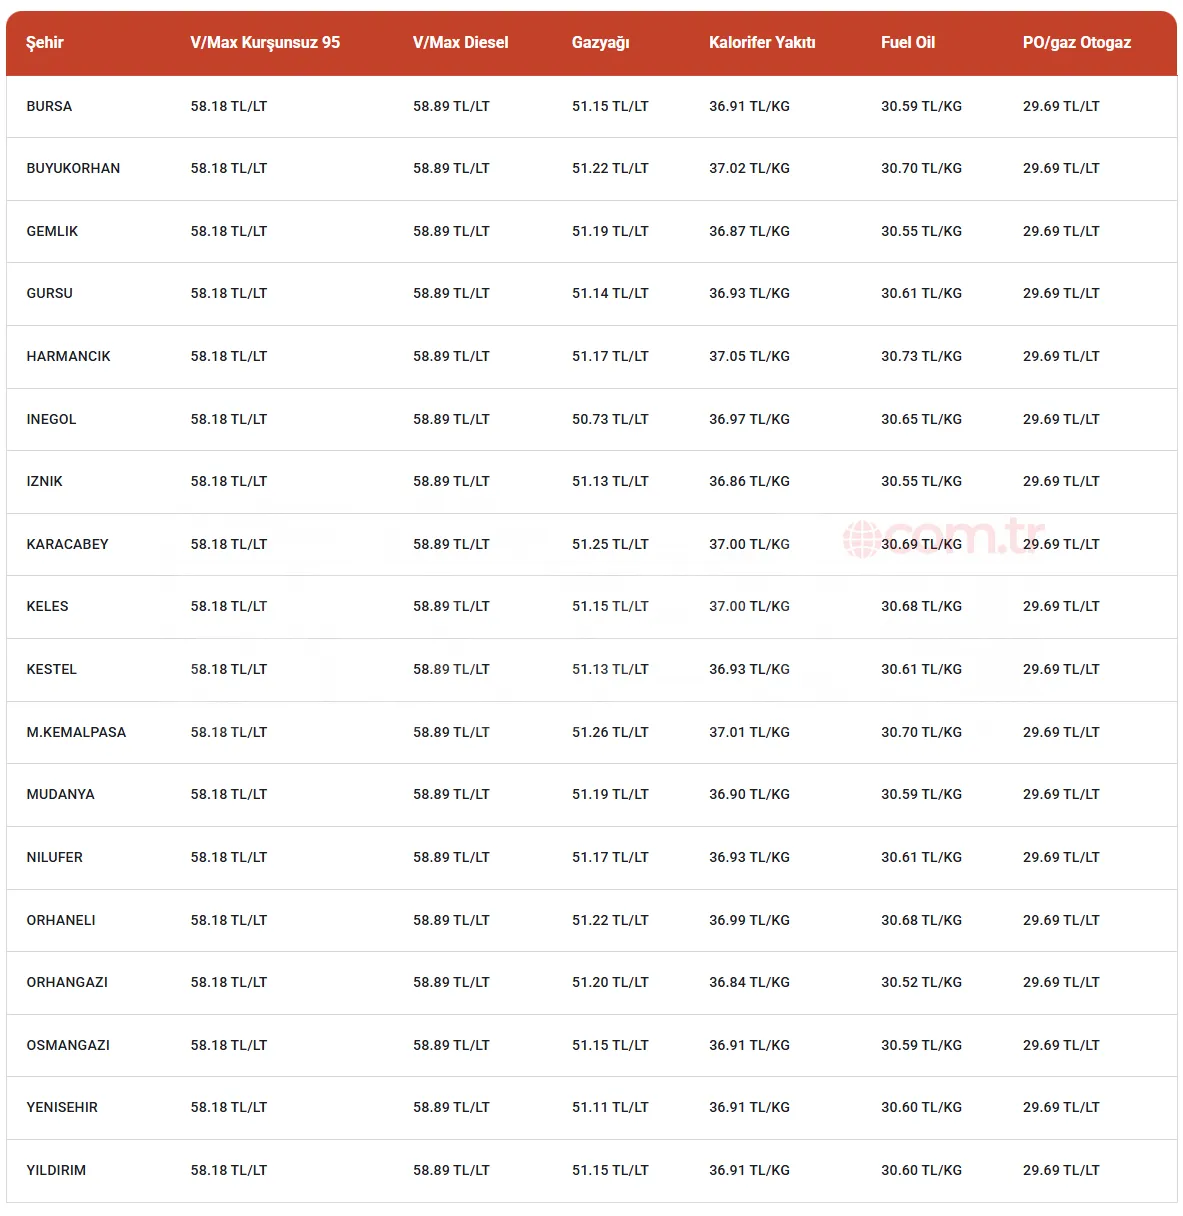Click HARMANCIK's 37.05 TL/KG Kalorifer price
Viewport: 1183px width, 1216px height.
click(749, 356)
